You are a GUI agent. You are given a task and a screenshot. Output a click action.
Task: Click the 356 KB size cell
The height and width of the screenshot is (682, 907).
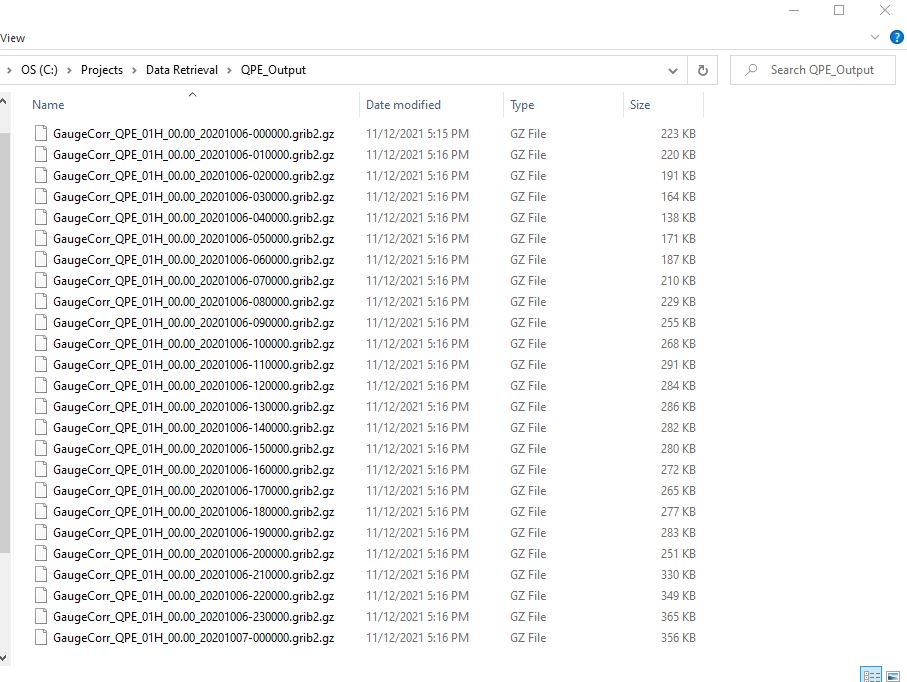coord(678,638)
